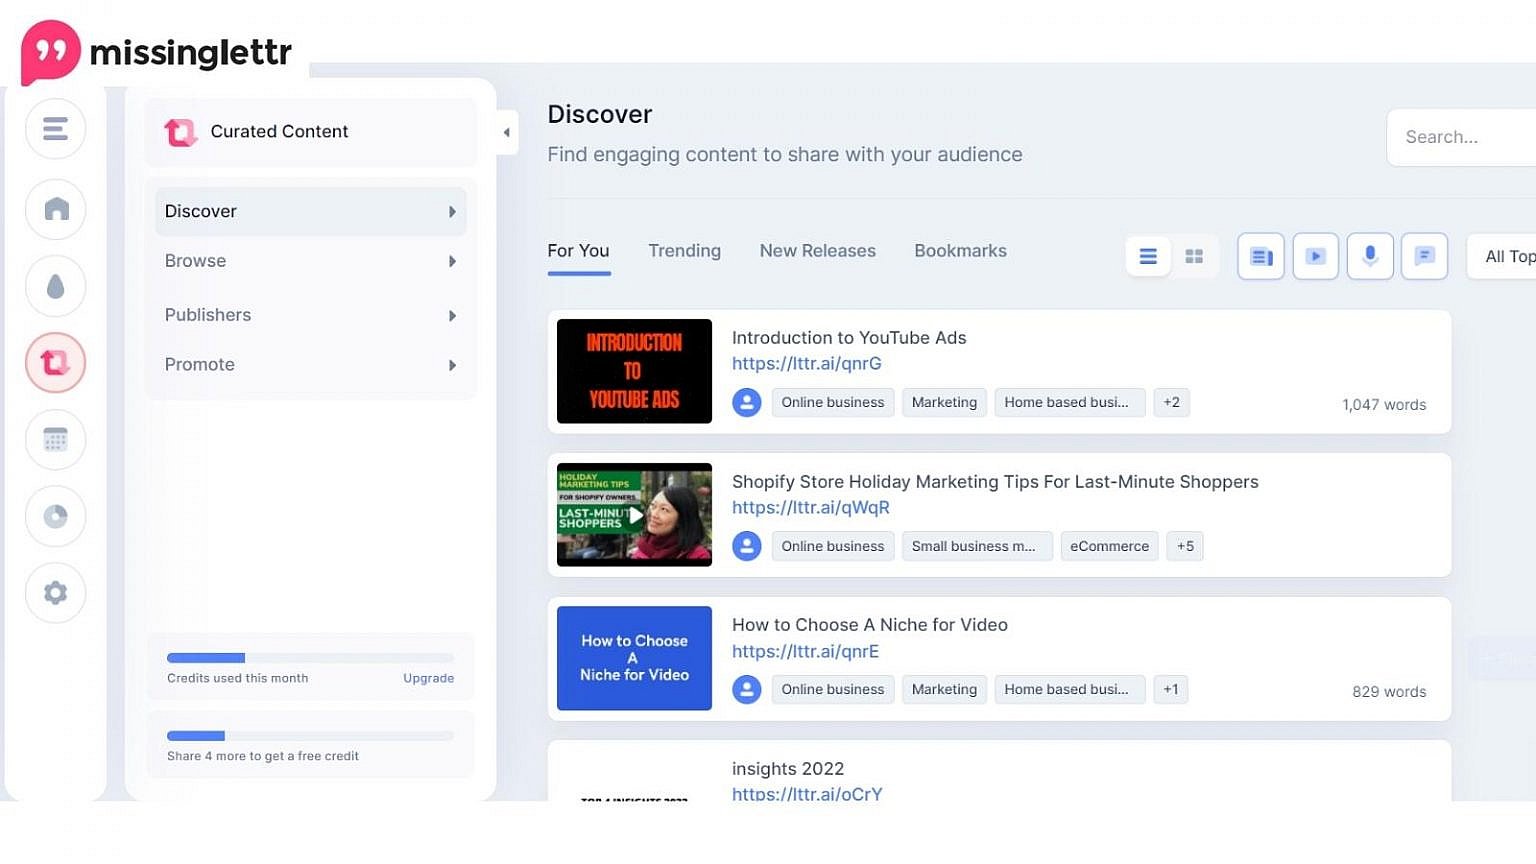The height and width of the screenshot is (864, 1536).
Task: Click the Introduction to YouTube Ads thumbnail
Action: [634, 371]
